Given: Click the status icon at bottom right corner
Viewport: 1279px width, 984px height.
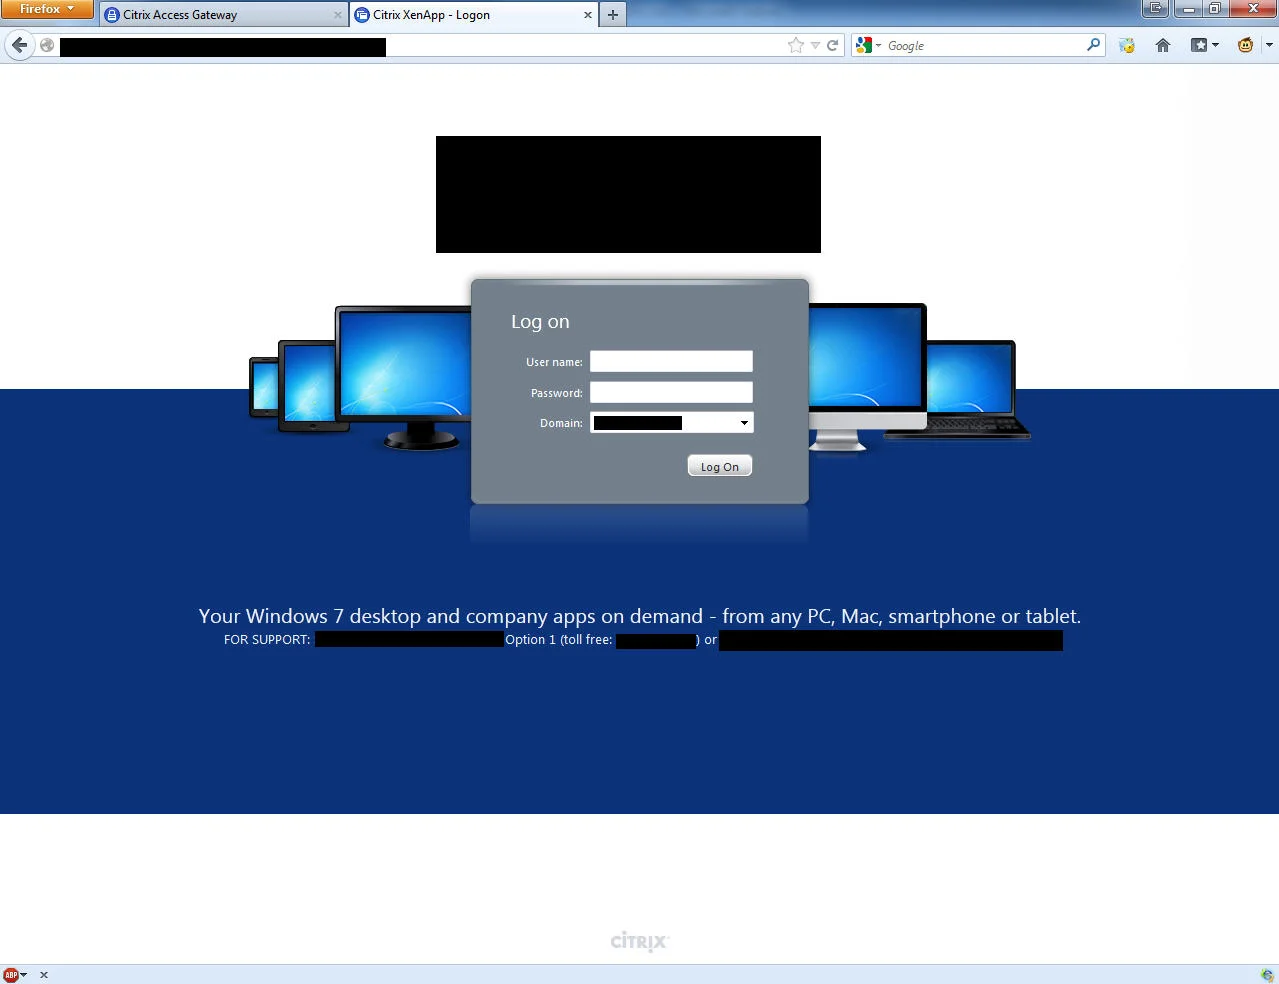Looking at the screenshot, I should [1267, 975].
